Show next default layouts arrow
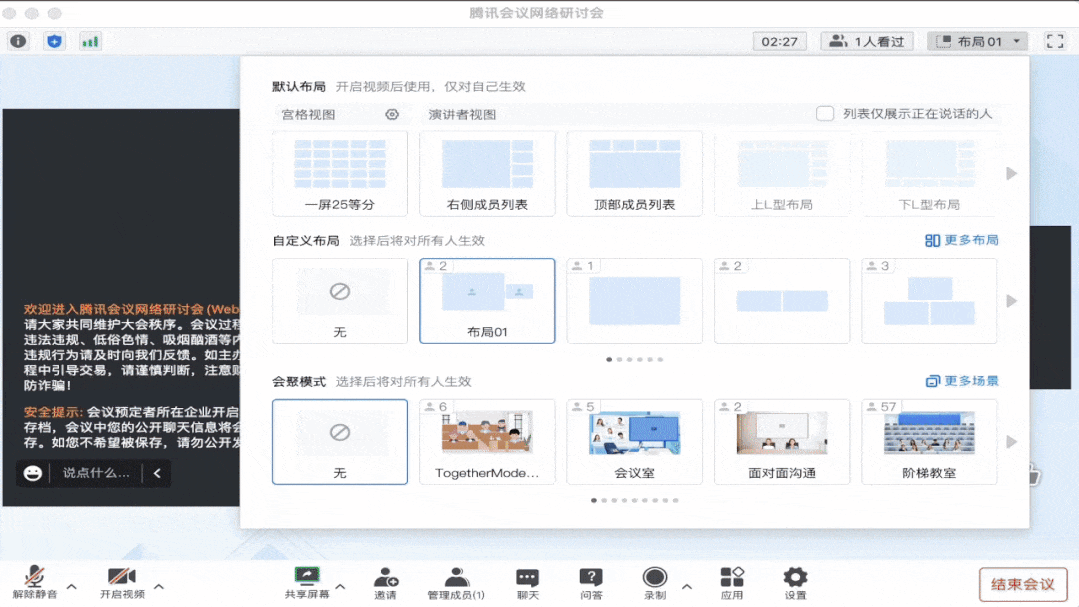 tap(1011, 173)
